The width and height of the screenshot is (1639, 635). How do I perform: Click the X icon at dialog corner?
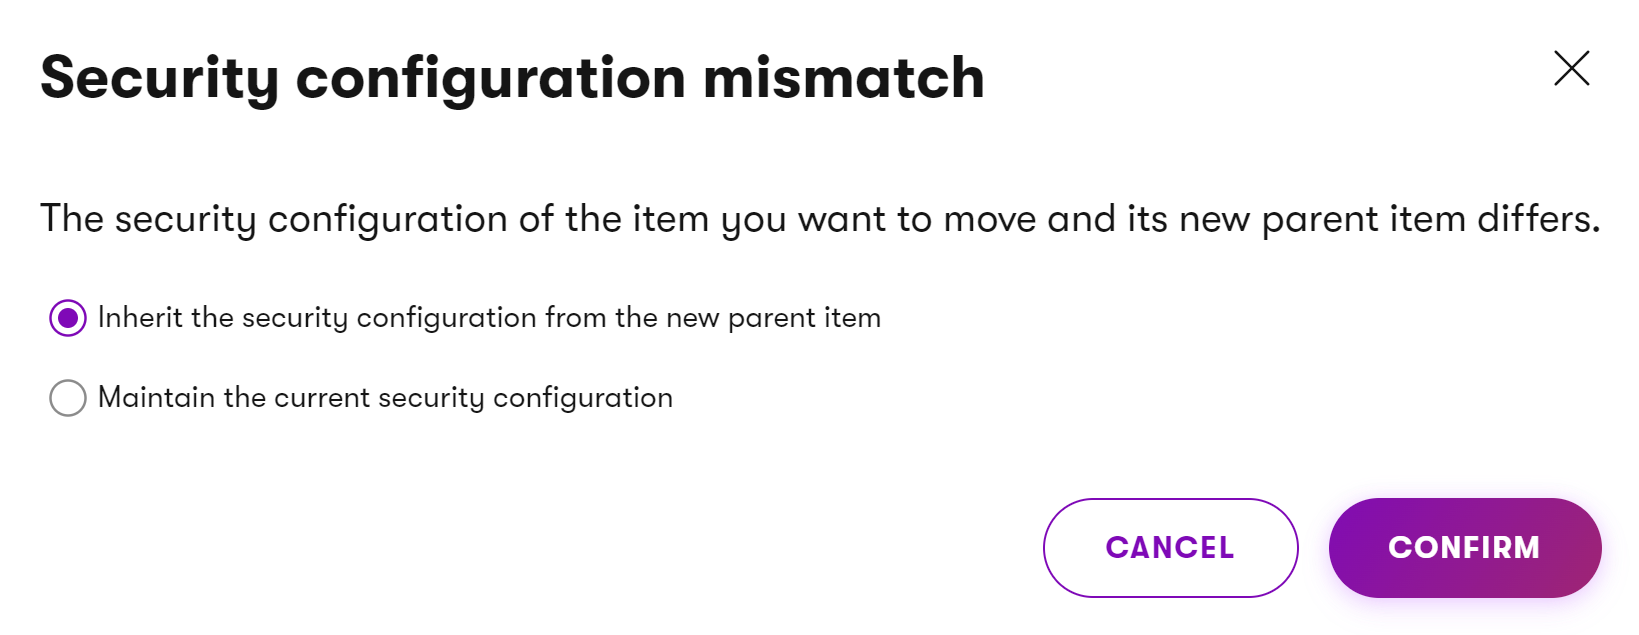pos(1571,68)
